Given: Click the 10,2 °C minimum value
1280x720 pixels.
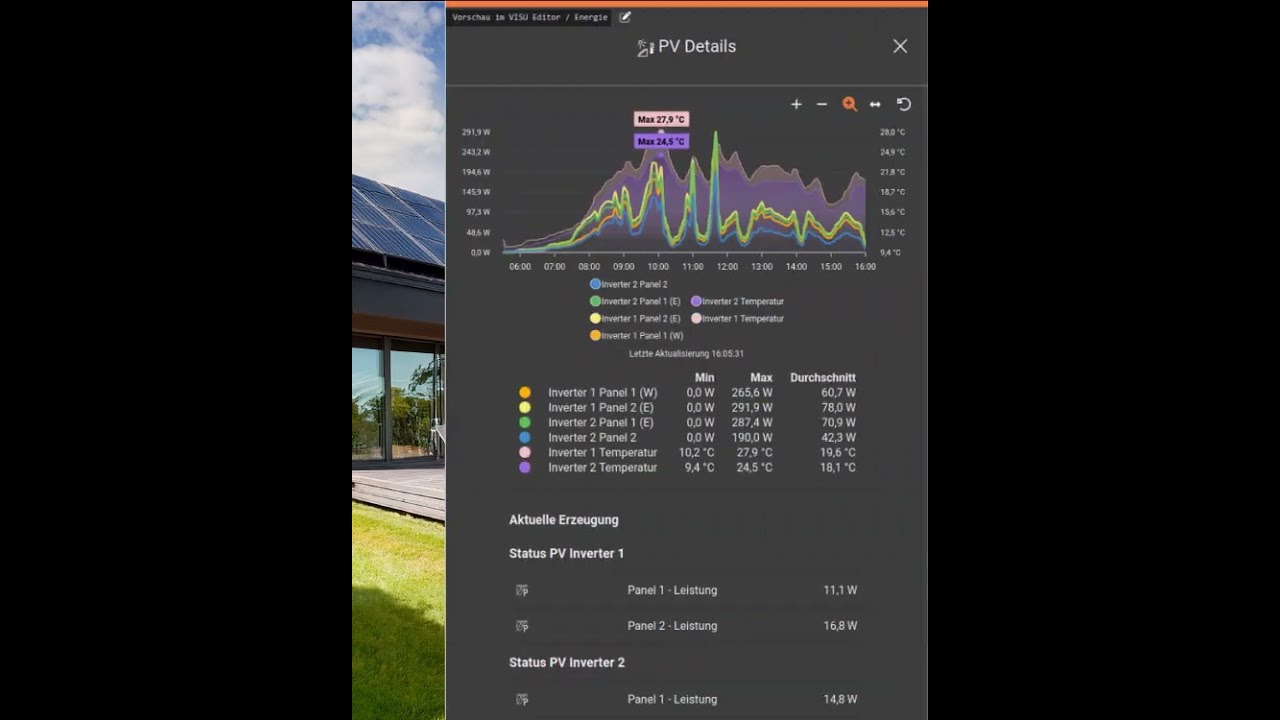Looking at the screenshot, I should [696, 453].
